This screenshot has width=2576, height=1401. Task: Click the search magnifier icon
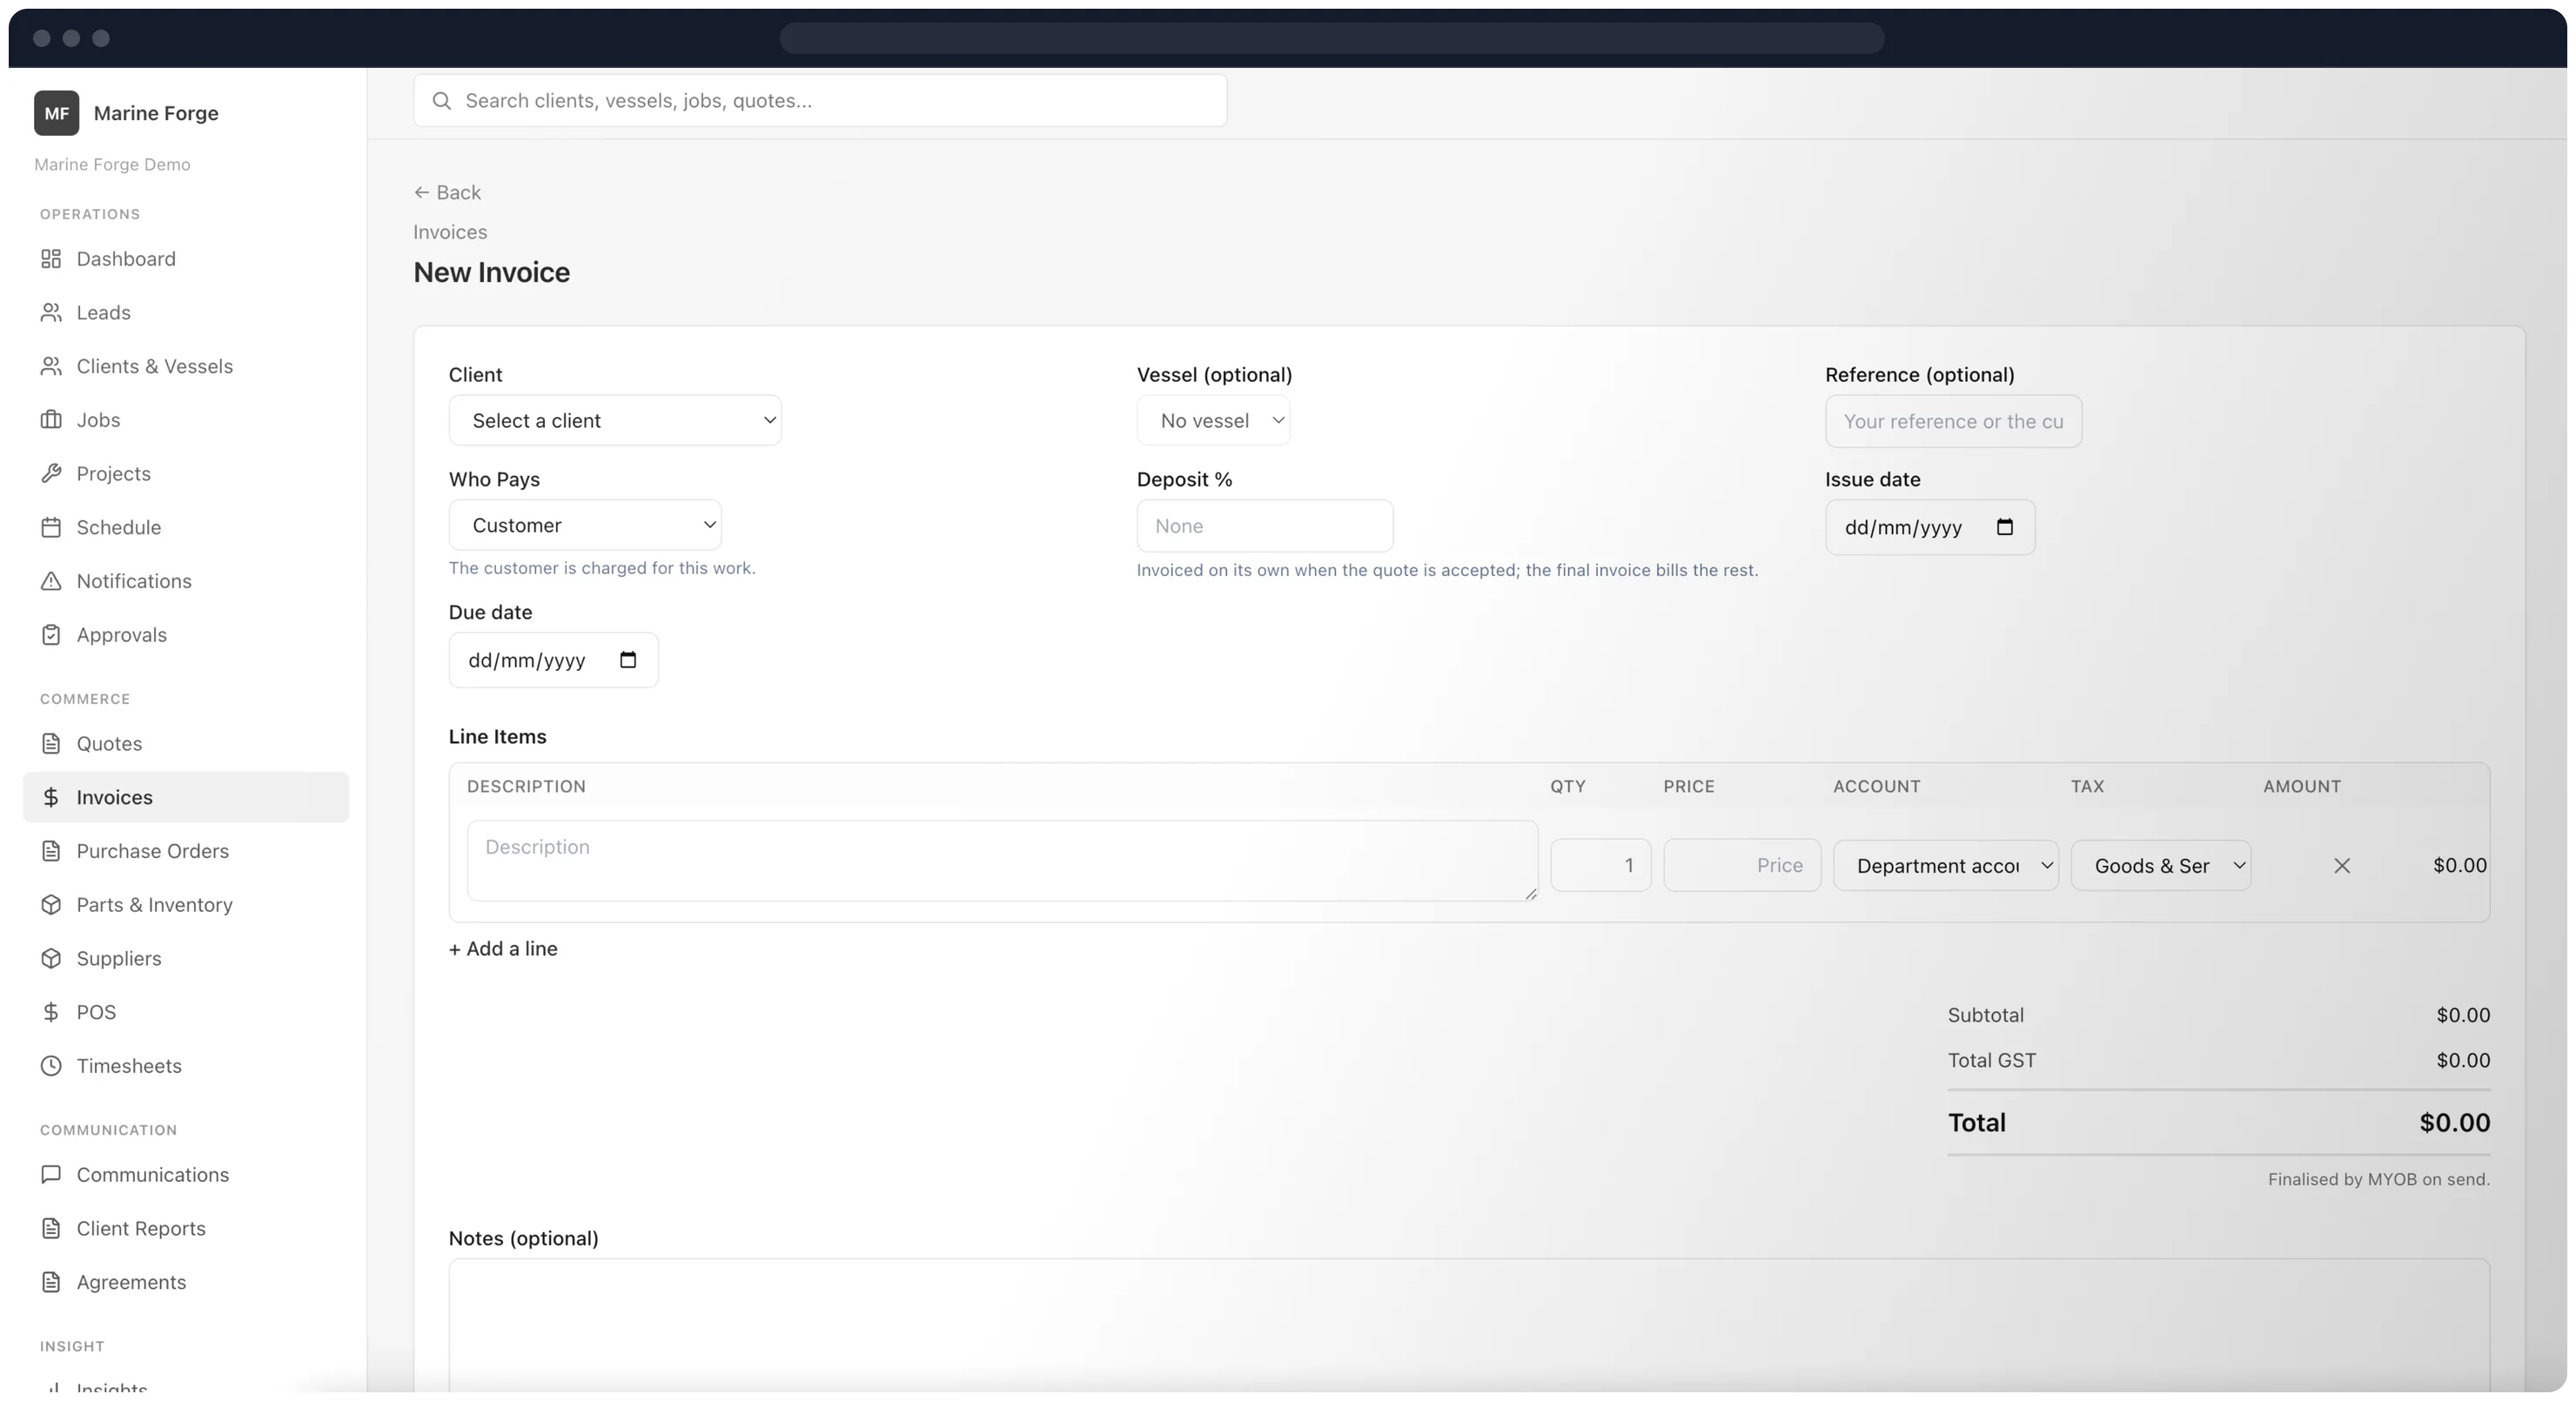tap(441, 101)
